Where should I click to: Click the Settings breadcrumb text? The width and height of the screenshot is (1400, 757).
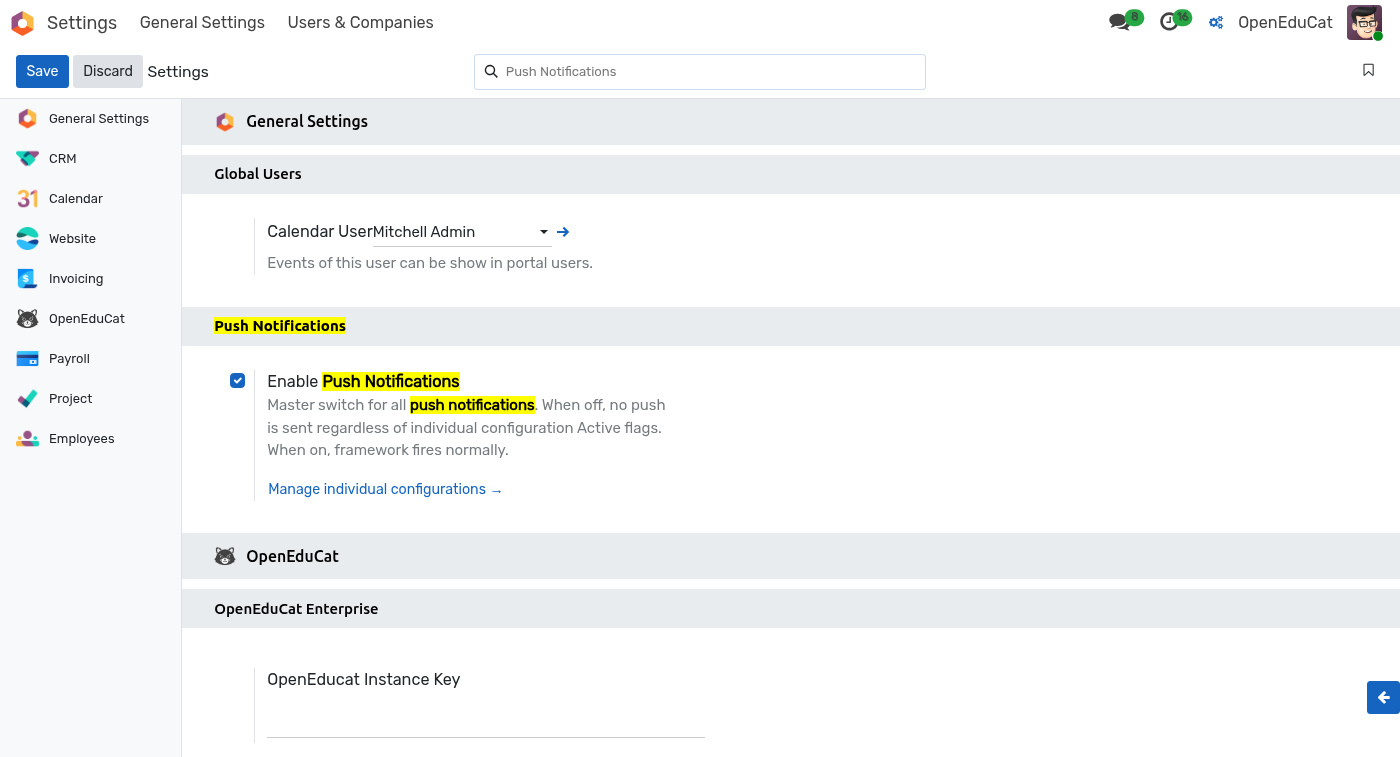tap(178, 72)
